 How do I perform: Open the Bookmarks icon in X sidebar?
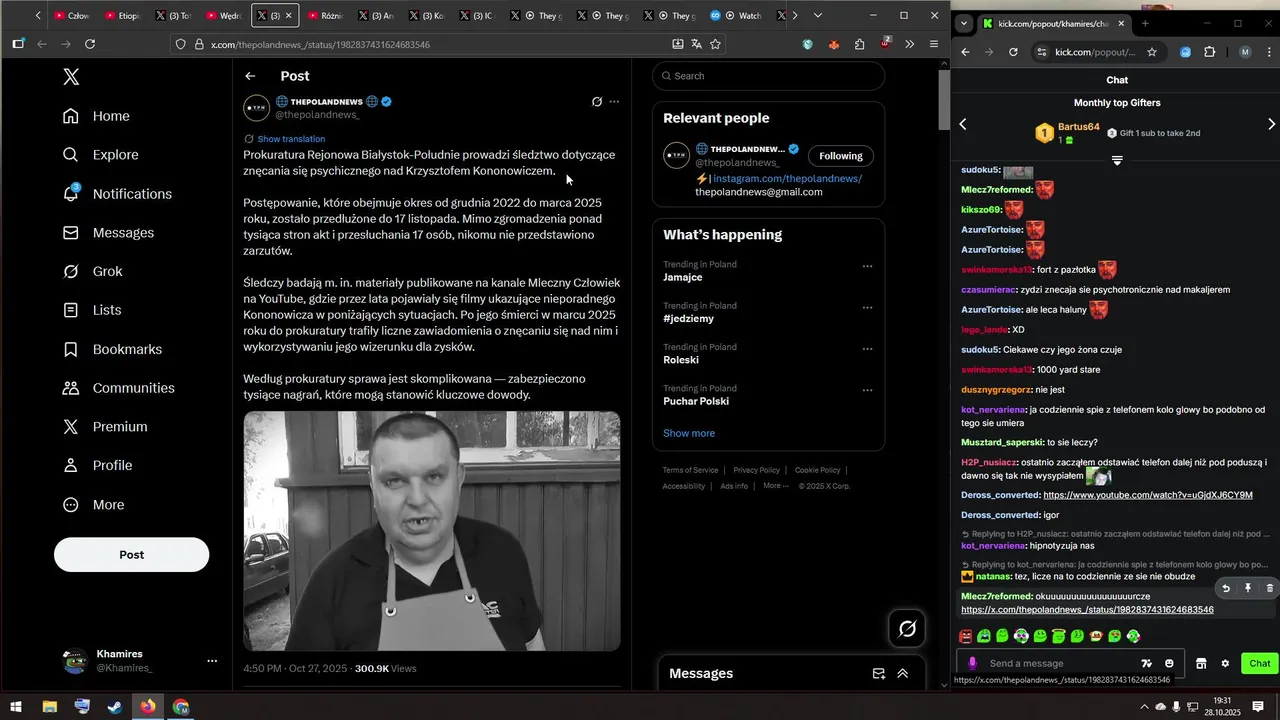[71, 349]
